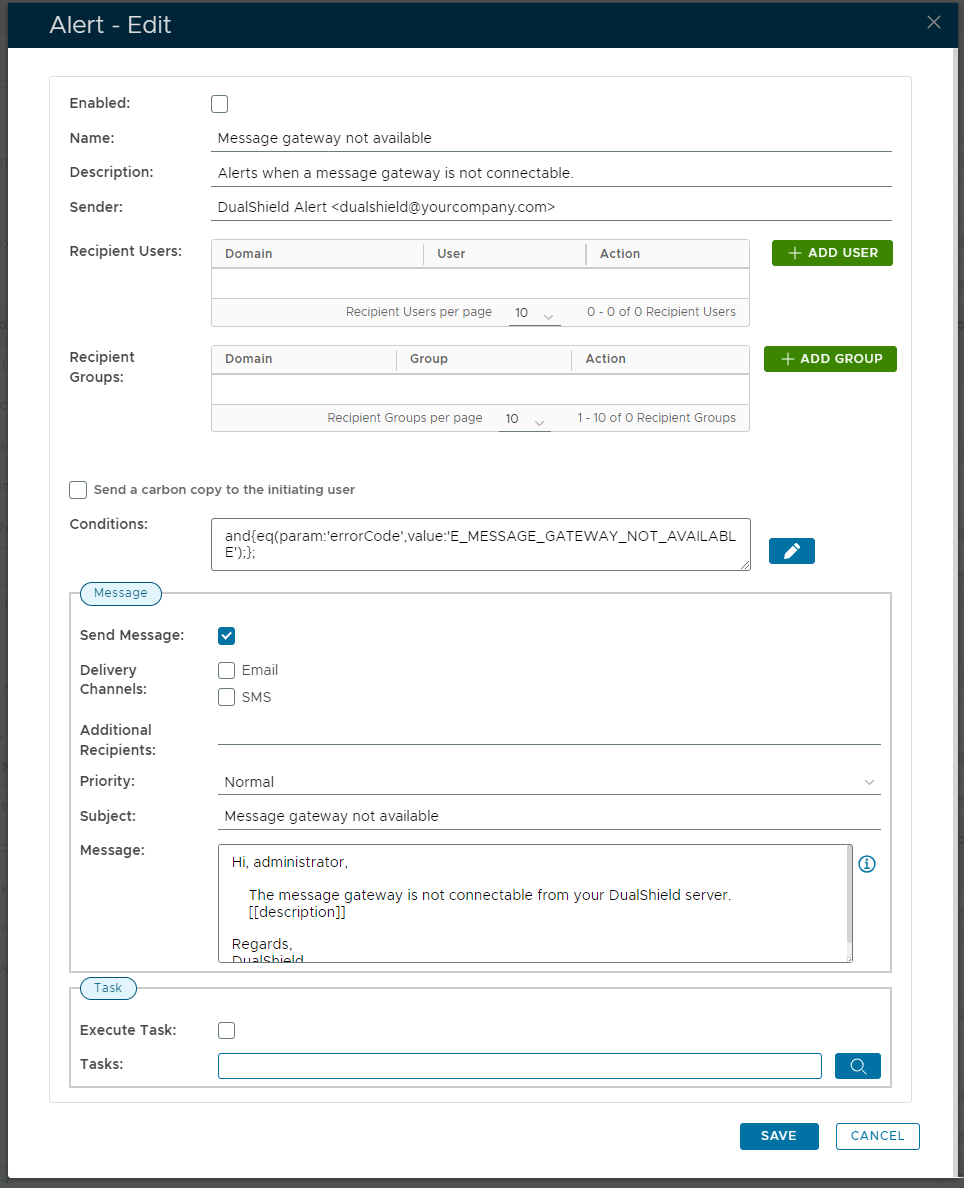
Task: Select the Message section tab
Action: (x=120, y=593)
